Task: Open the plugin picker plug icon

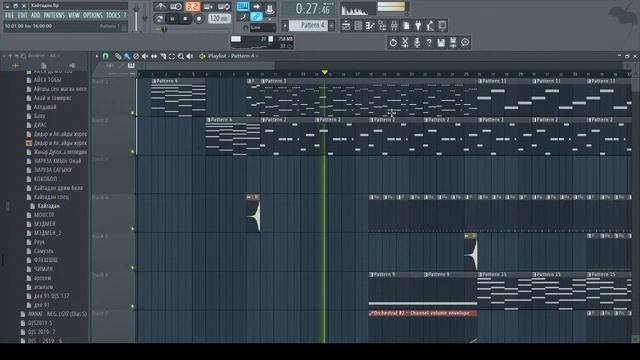Action: (x=418, y=26)
